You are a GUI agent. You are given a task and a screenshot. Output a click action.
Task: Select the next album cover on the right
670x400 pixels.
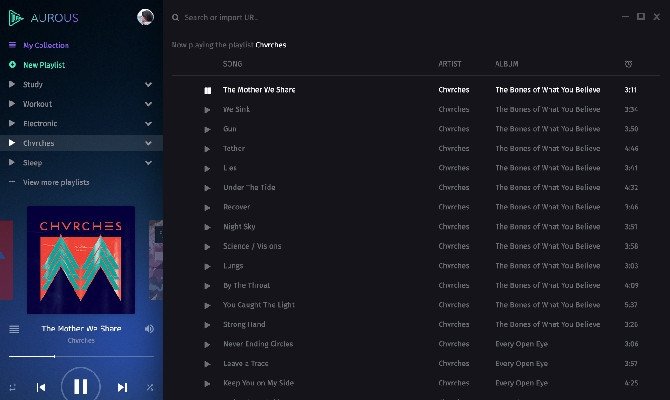tap(156, 260)
